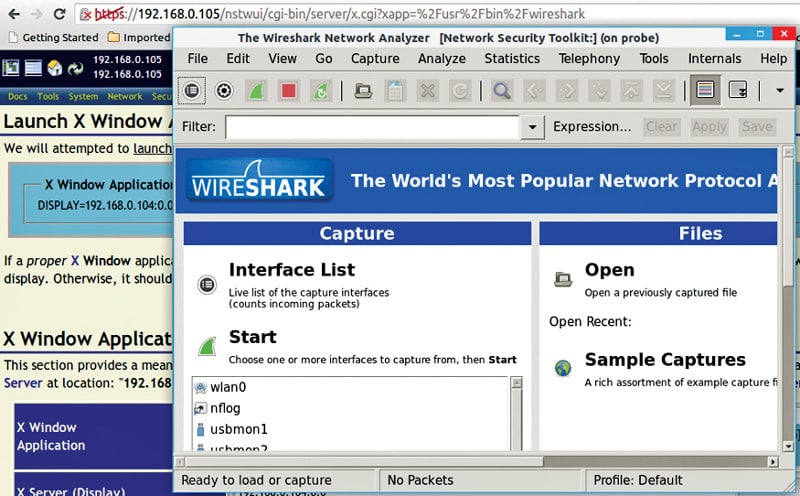The image size is (800, 496).
Task: Open a capture file via toolbar icon
Action: 364,91
